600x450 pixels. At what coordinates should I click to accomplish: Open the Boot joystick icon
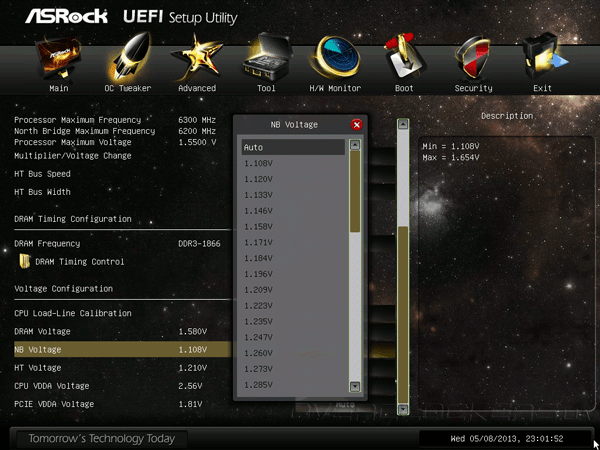tap(404, 57)
